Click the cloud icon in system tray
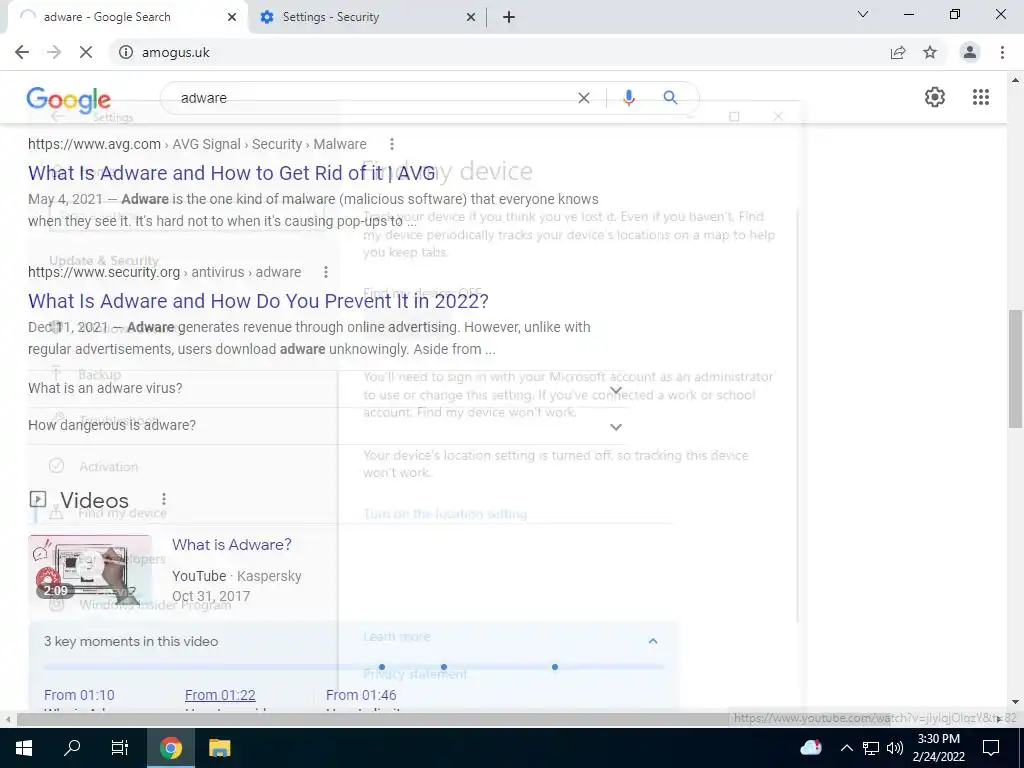Viewport: 1024px width, 768px height. 810,747
